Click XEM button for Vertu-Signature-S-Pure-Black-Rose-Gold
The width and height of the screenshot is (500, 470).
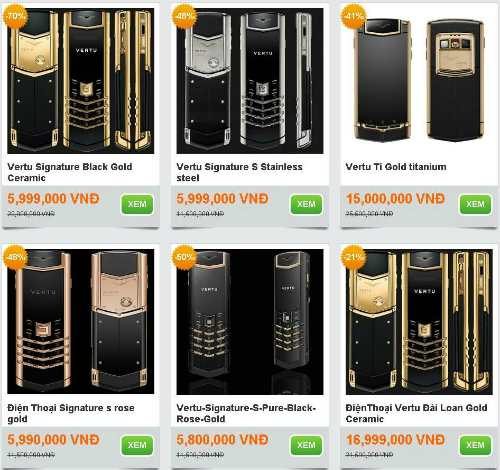[x=306, y=445]
